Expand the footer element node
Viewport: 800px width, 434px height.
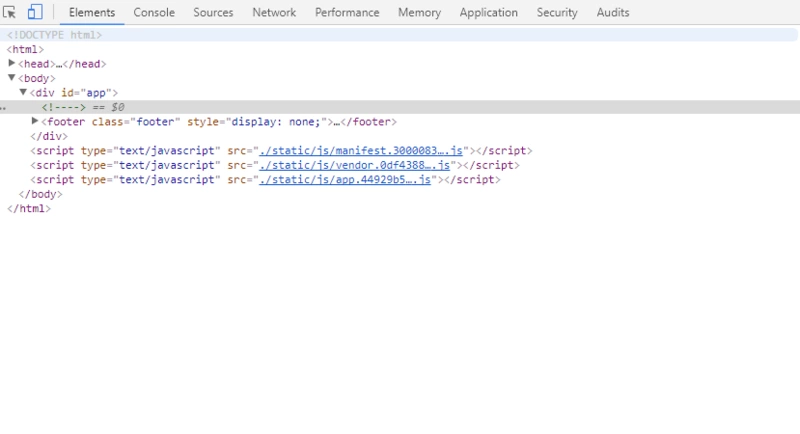point(35,121)
